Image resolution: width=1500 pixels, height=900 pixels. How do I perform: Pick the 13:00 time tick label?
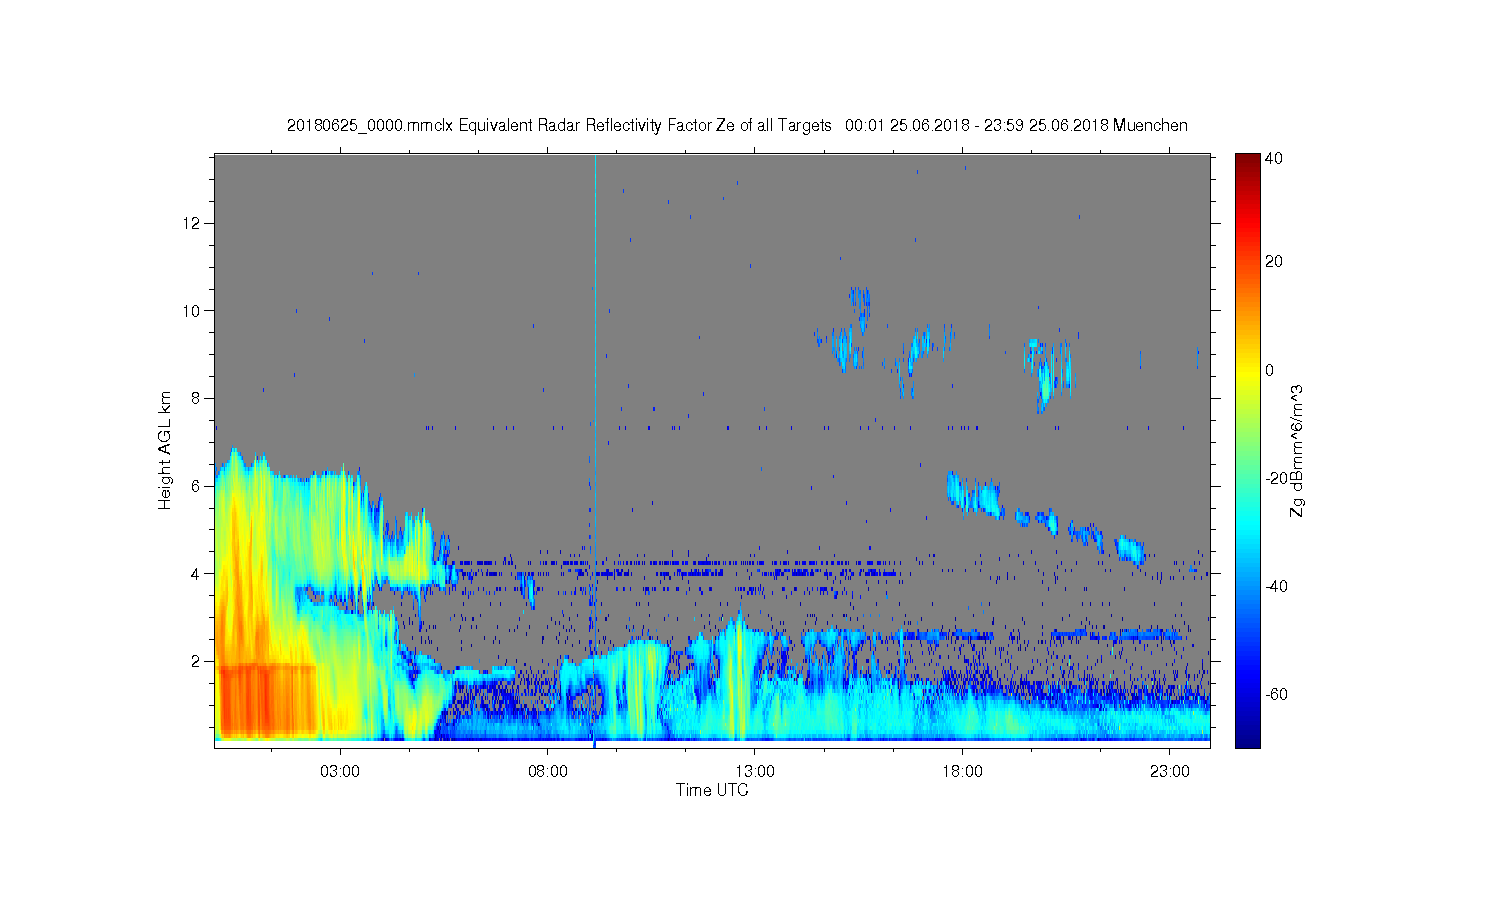click(x=755, y=772)
